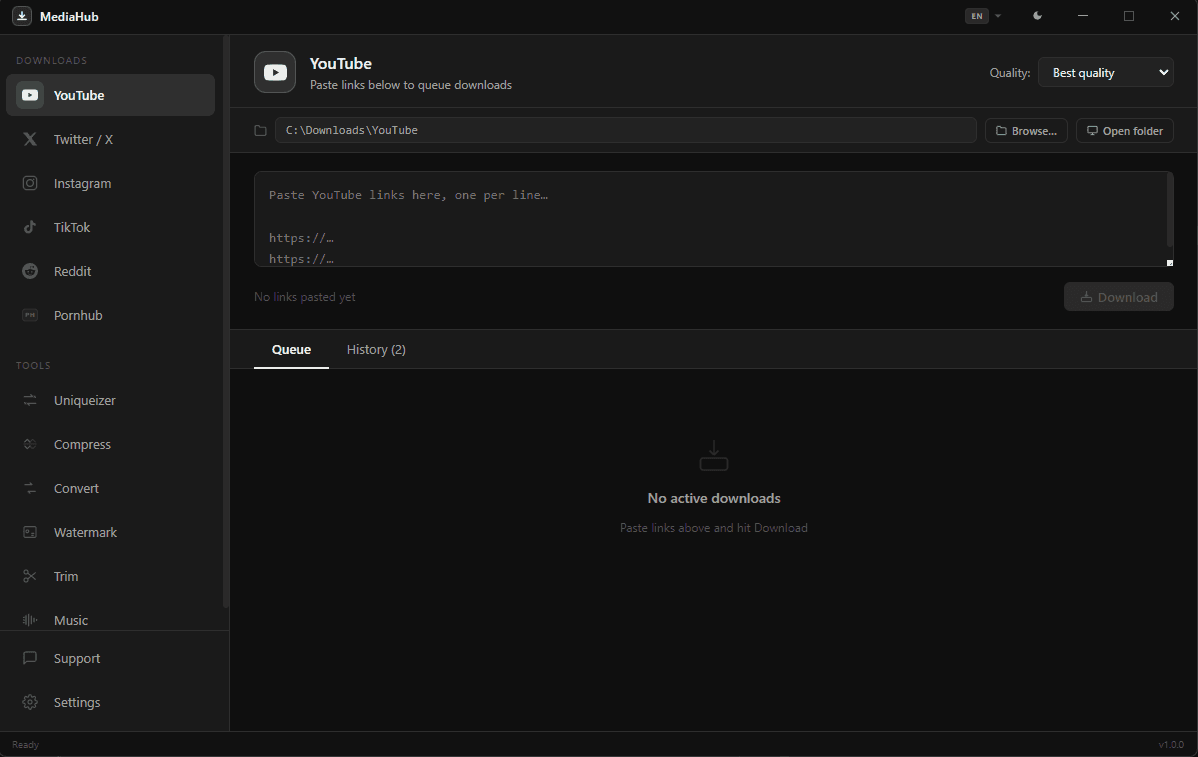
Task: Select Convert in the Tools list
Action: [111, 488]
